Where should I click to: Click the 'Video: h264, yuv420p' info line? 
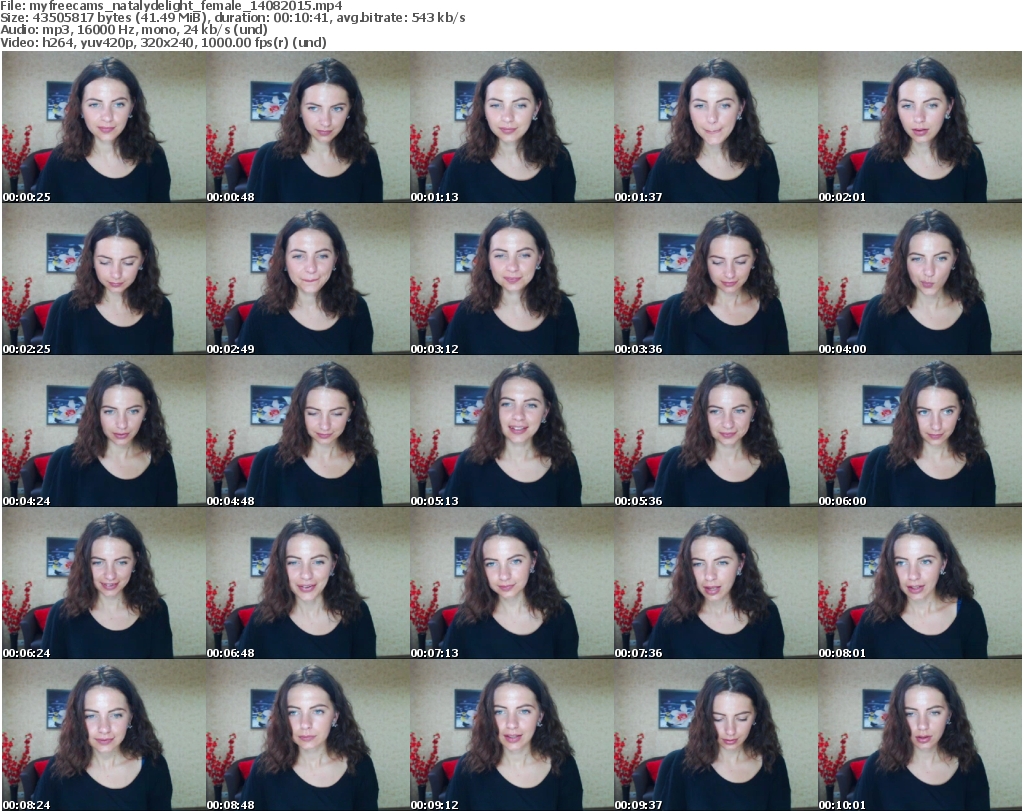(x=163, y=42)
